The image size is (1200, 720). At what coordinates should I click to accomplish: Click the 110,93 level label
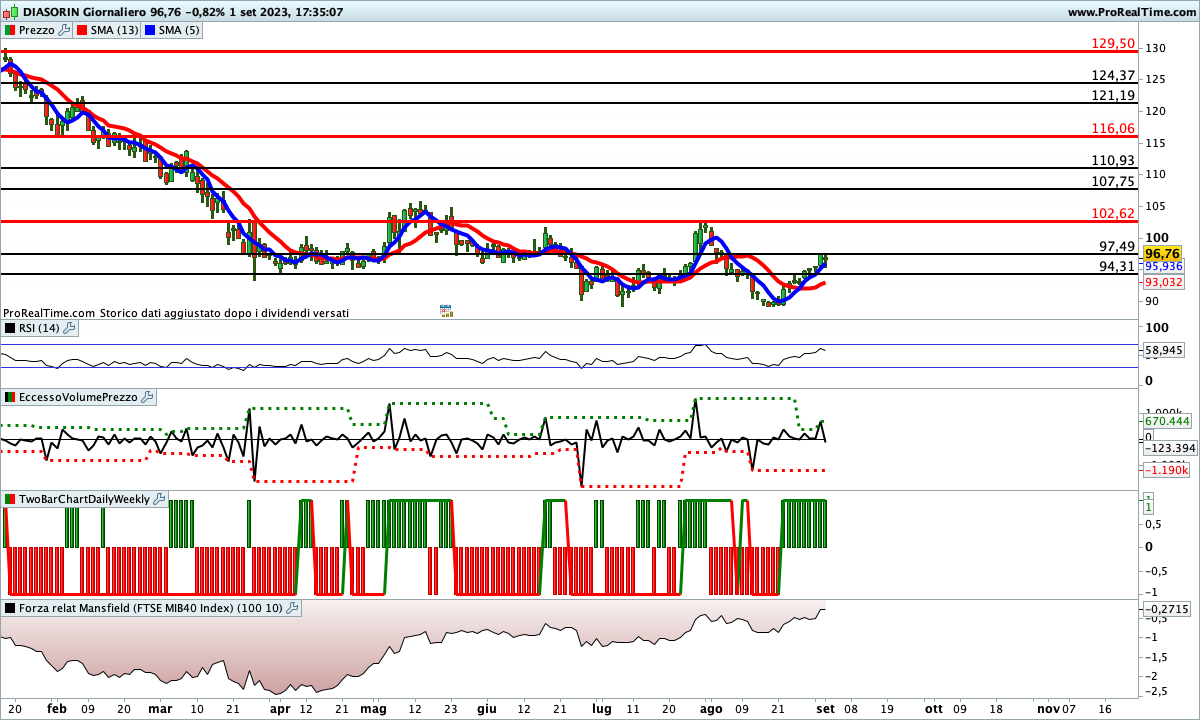(x=1113, y=160)
